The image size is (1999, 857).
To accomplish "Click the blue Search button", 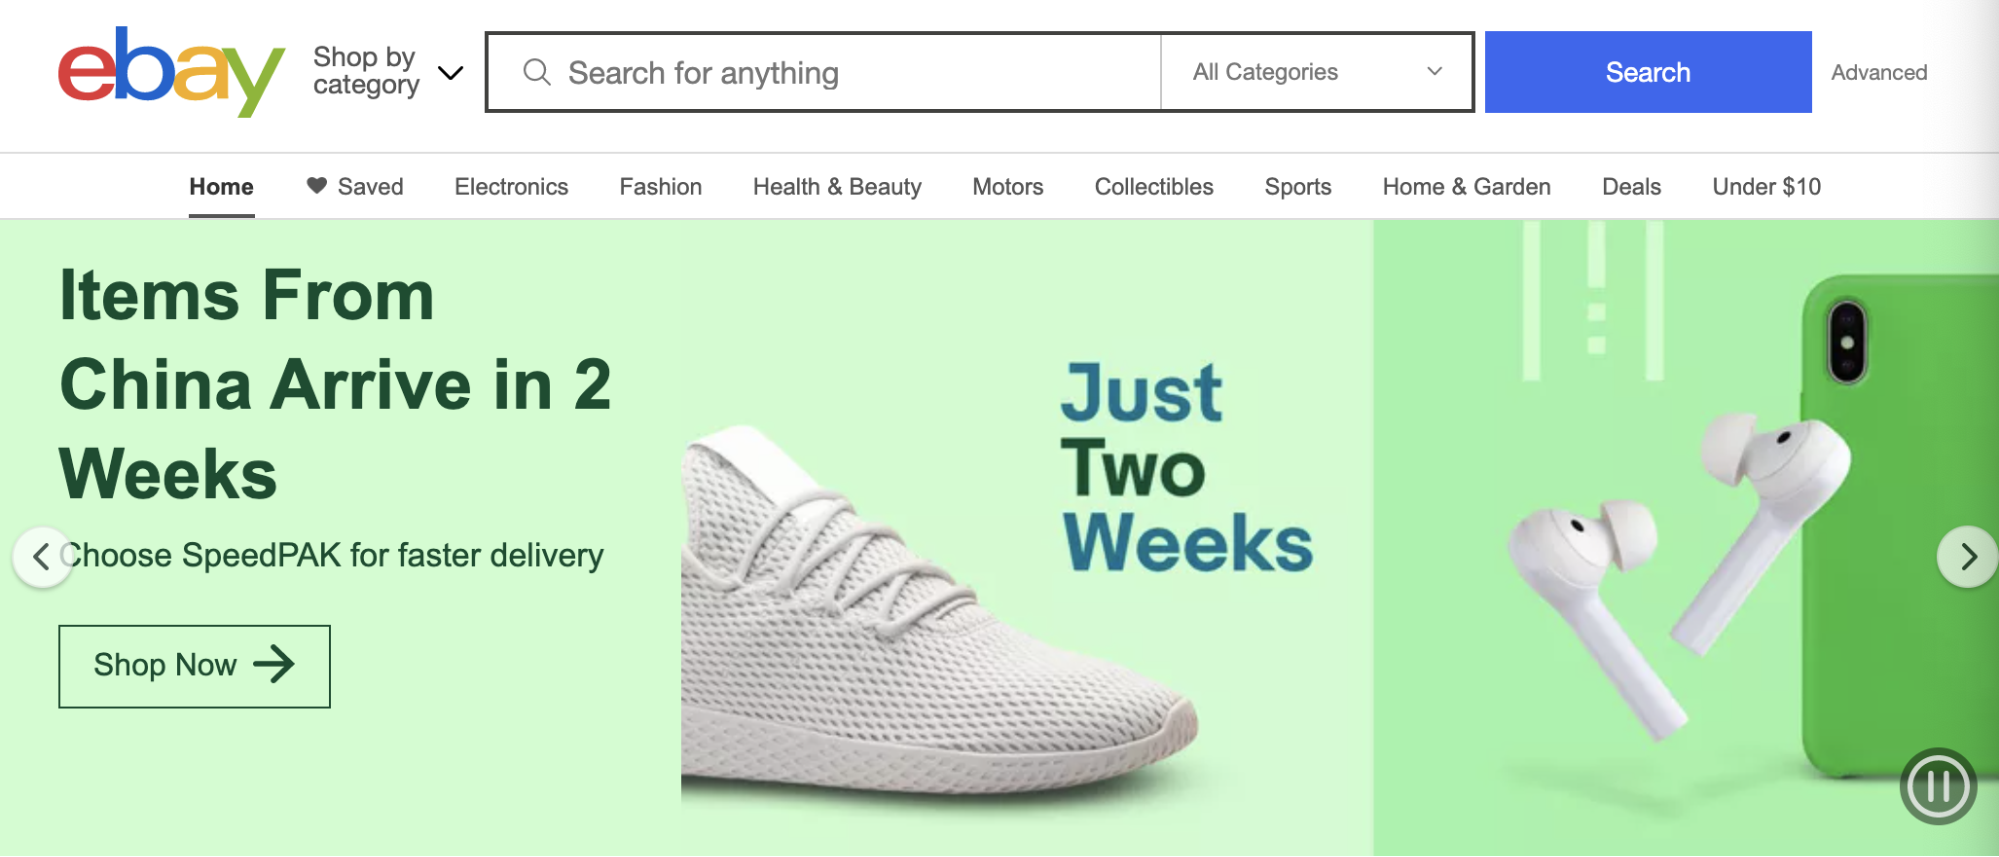I will (x=1648, y=72).
